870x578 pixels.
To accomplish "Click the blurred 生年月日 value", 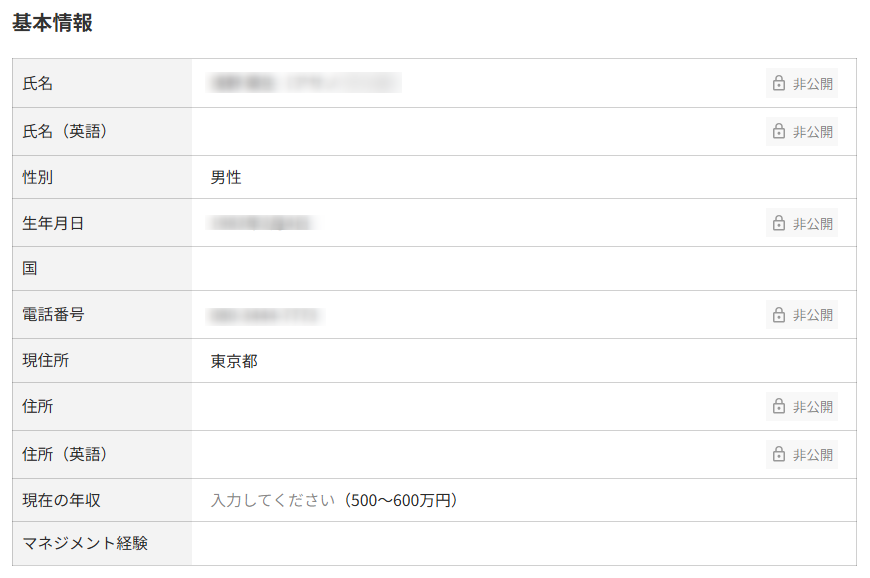I will (264, 223).
